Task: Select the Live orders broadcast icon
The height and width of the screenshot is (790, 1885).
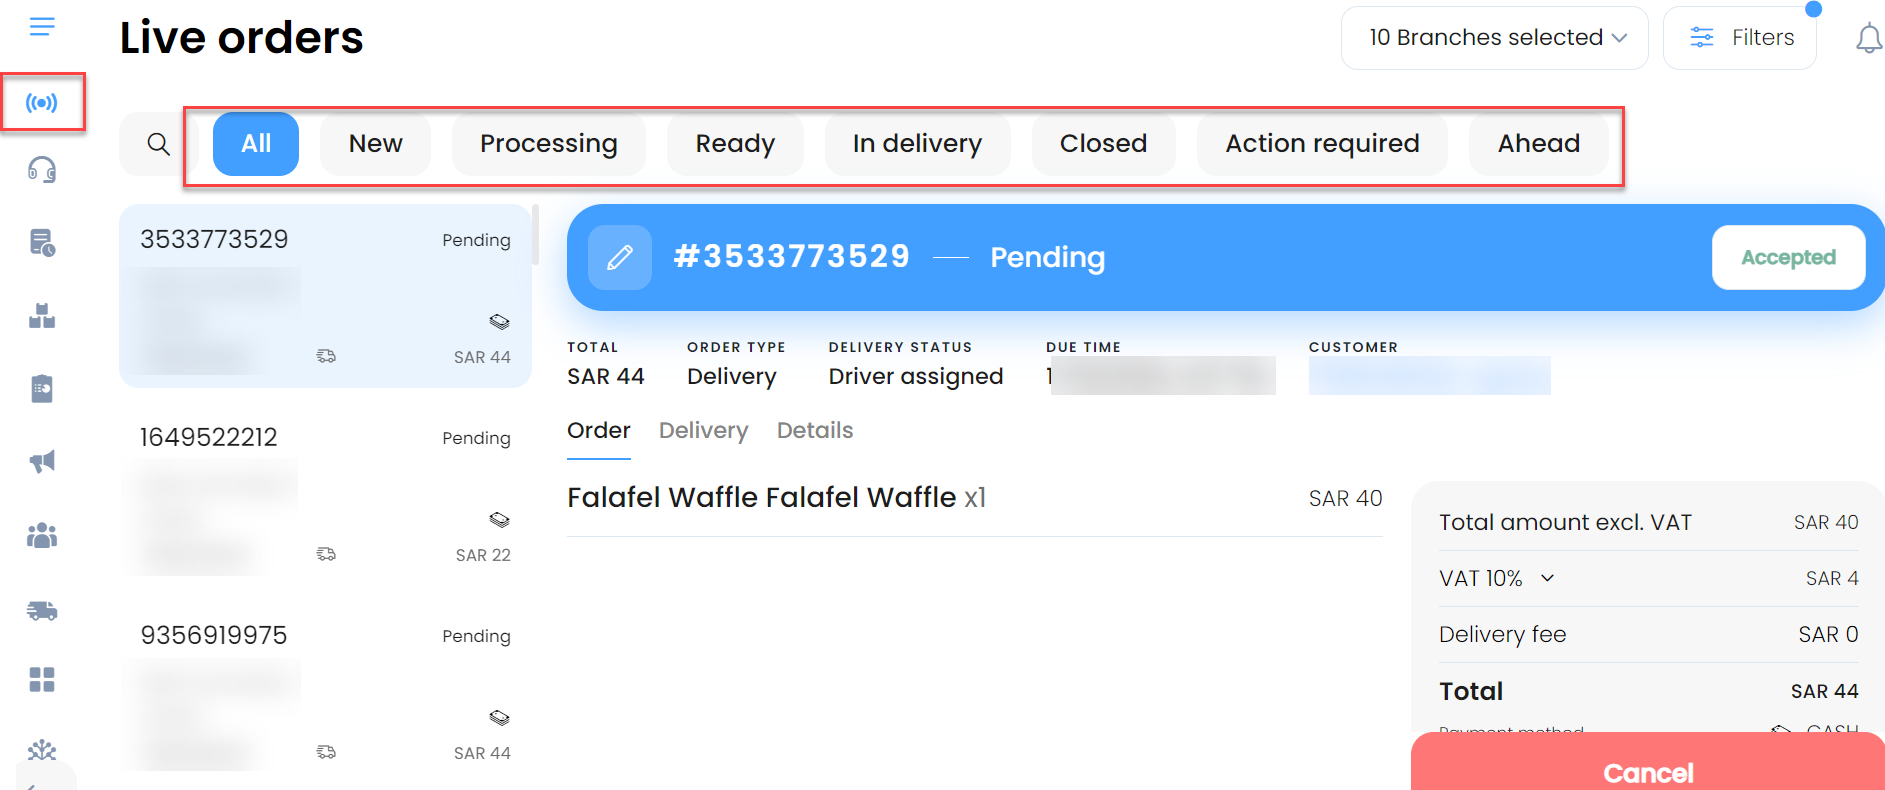Action: click(x=42, y=102)
